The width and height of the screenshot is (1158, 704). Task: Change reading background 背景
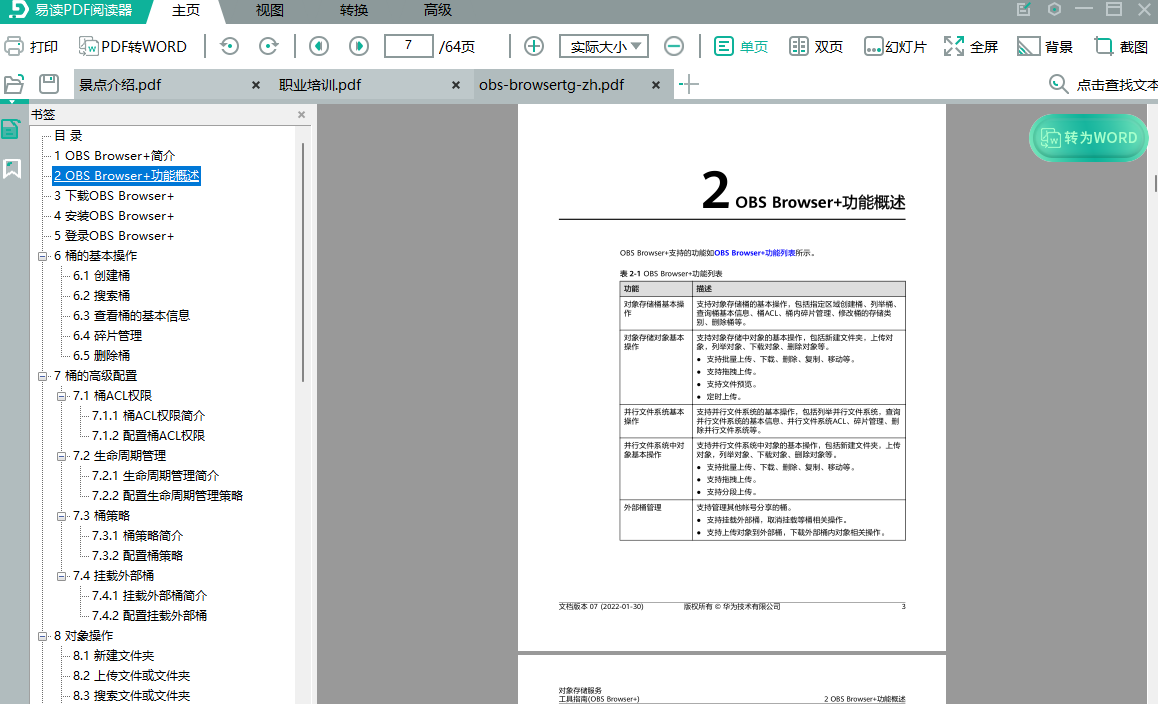click(1045, 47)
